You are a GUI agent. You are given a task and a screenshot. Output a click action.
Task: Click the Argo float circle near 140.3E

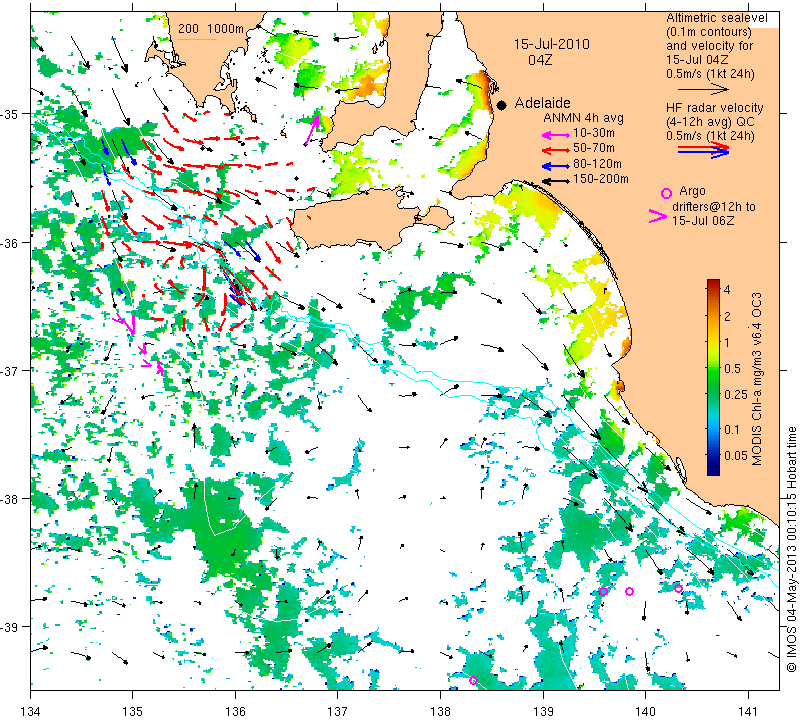[x=679, y=588]
